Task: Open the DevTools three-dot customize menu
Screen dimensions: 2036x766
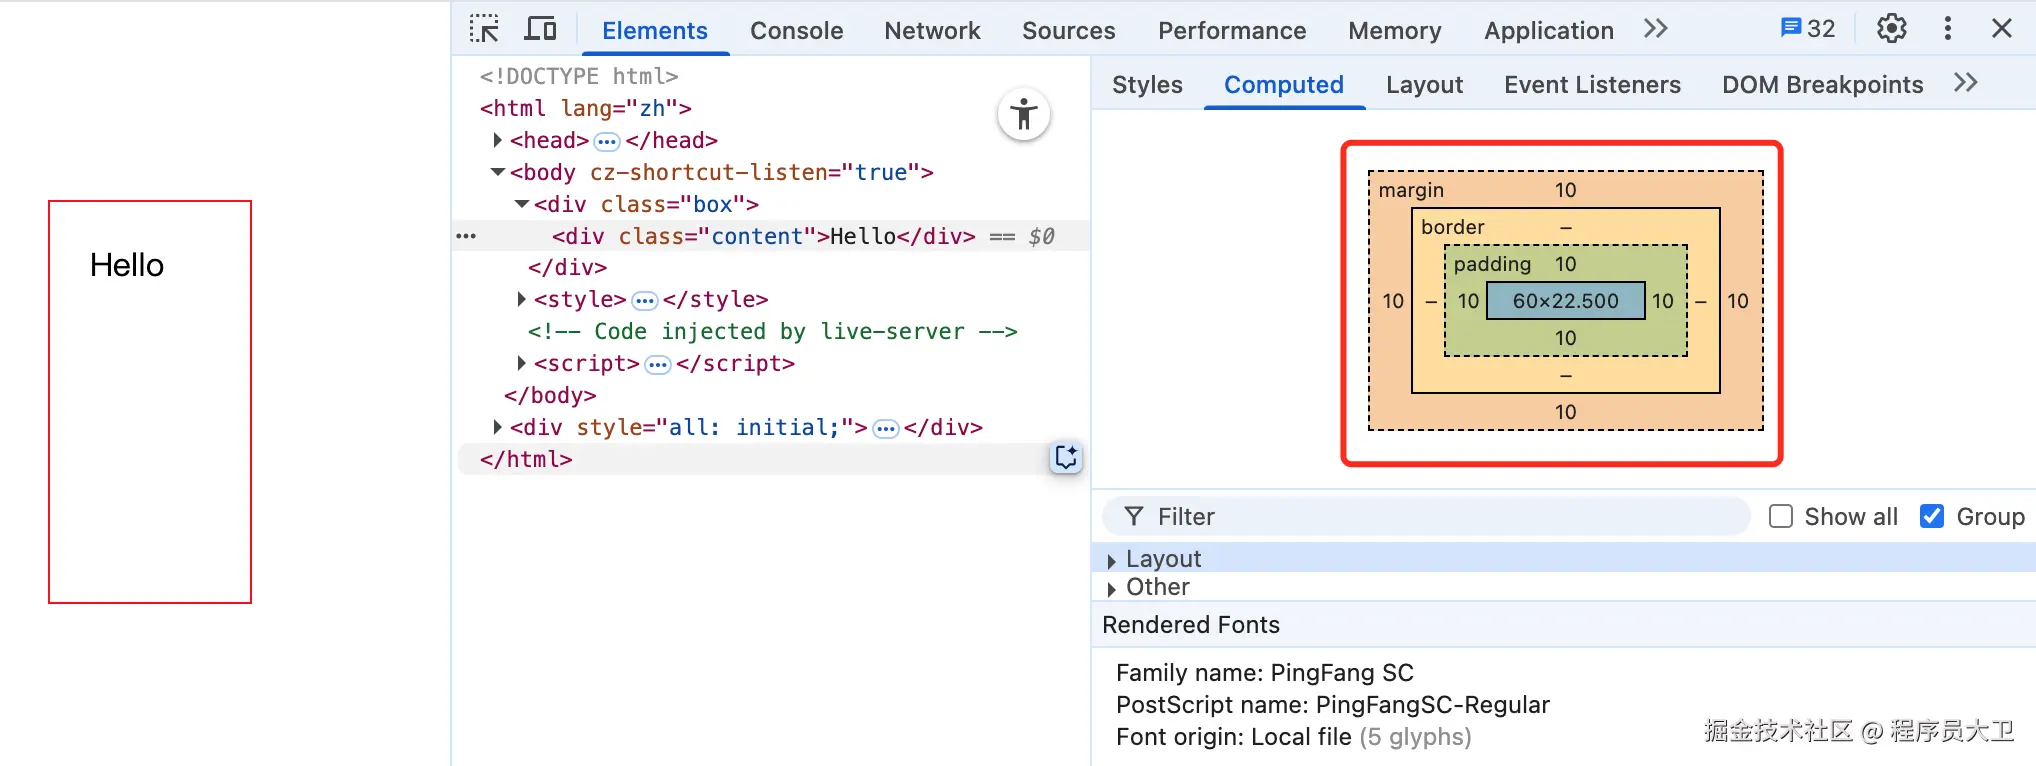Action: click(x=1947, y=29)
